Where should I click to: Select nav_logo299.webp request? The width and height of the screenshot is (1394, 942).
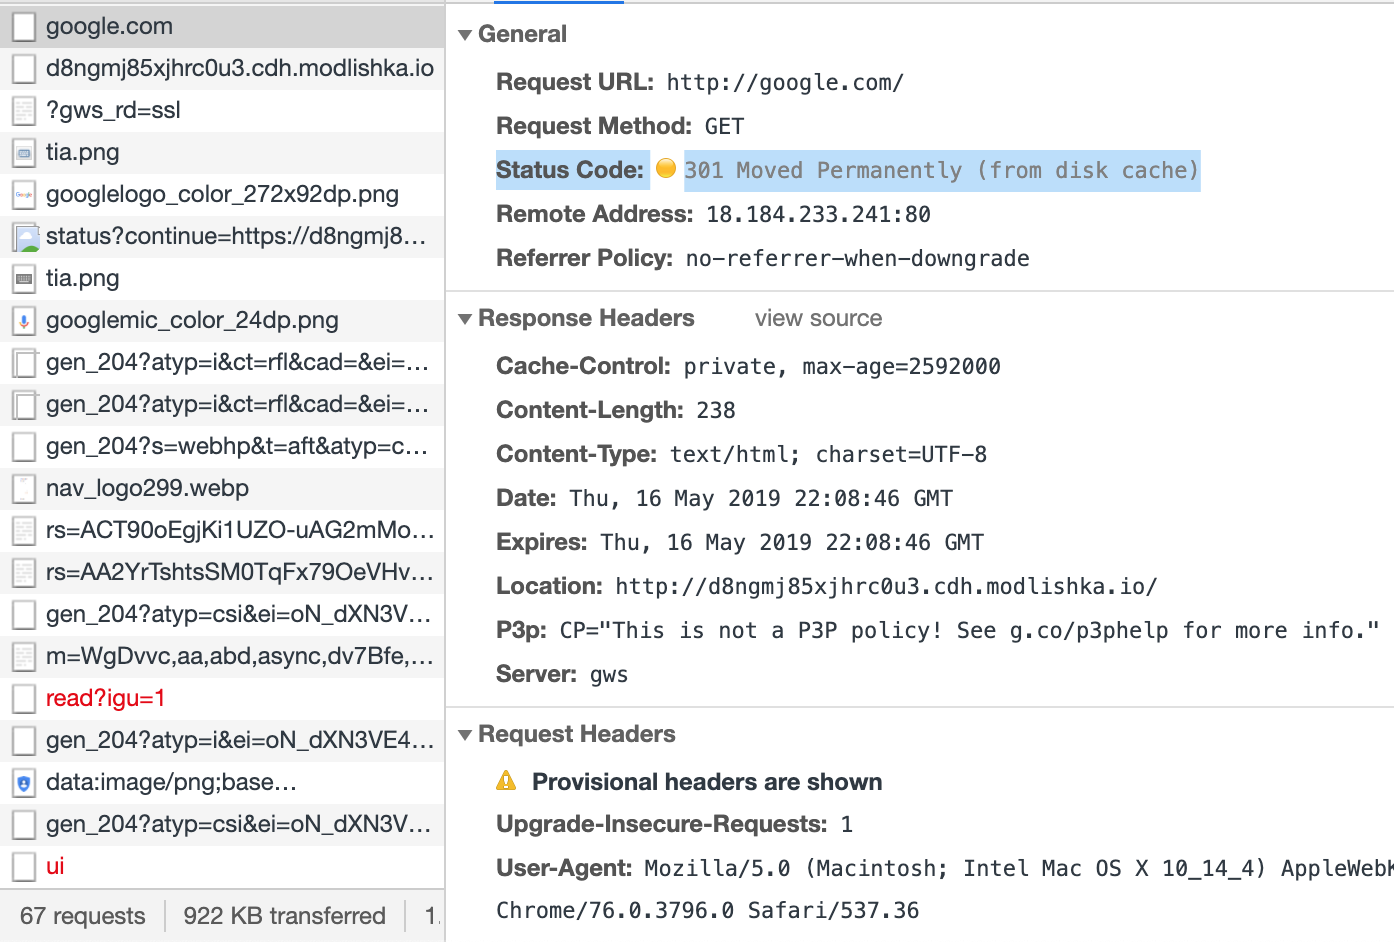pyautogui.click(x=222, y=488)
